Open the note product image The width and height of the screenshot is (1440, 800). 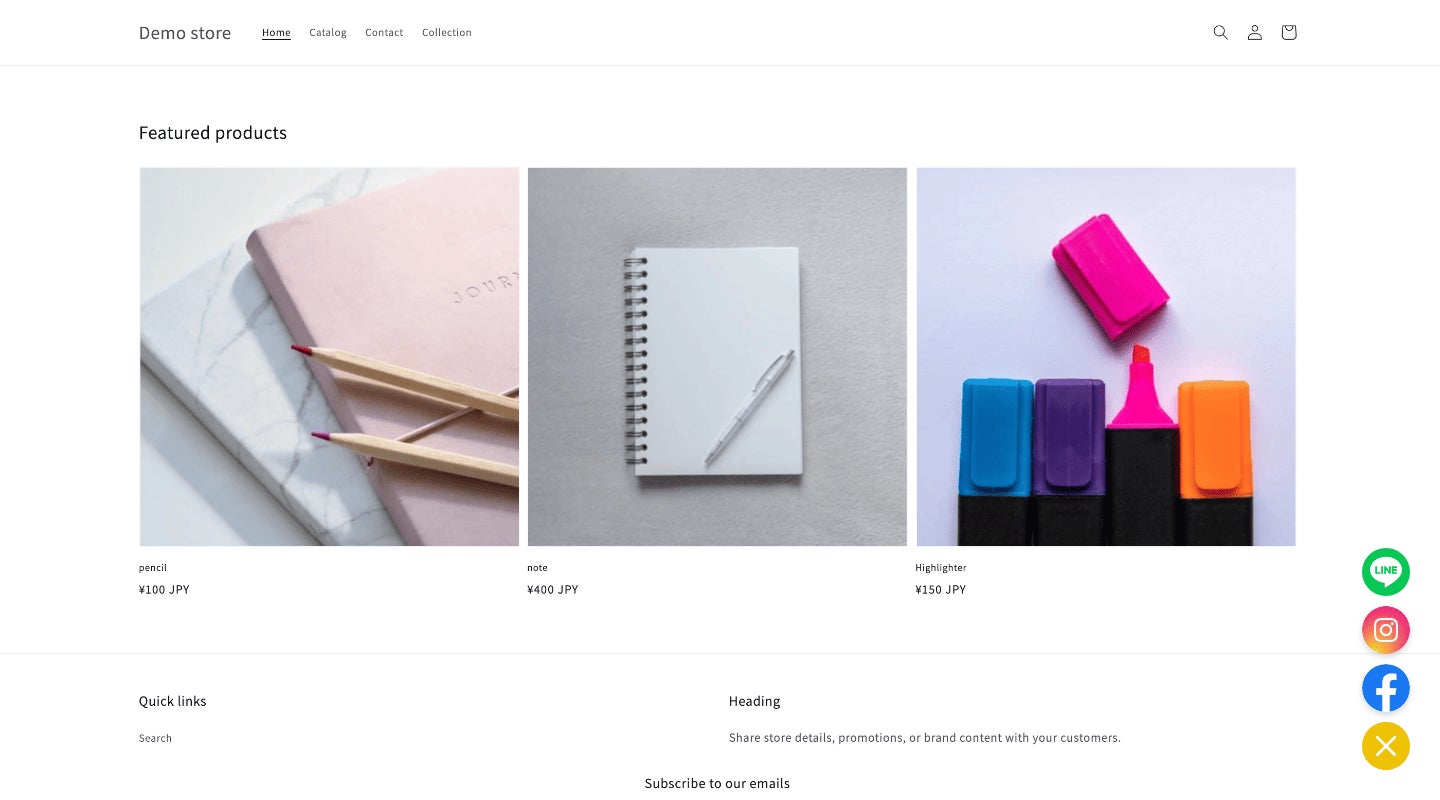coord(717,357)
